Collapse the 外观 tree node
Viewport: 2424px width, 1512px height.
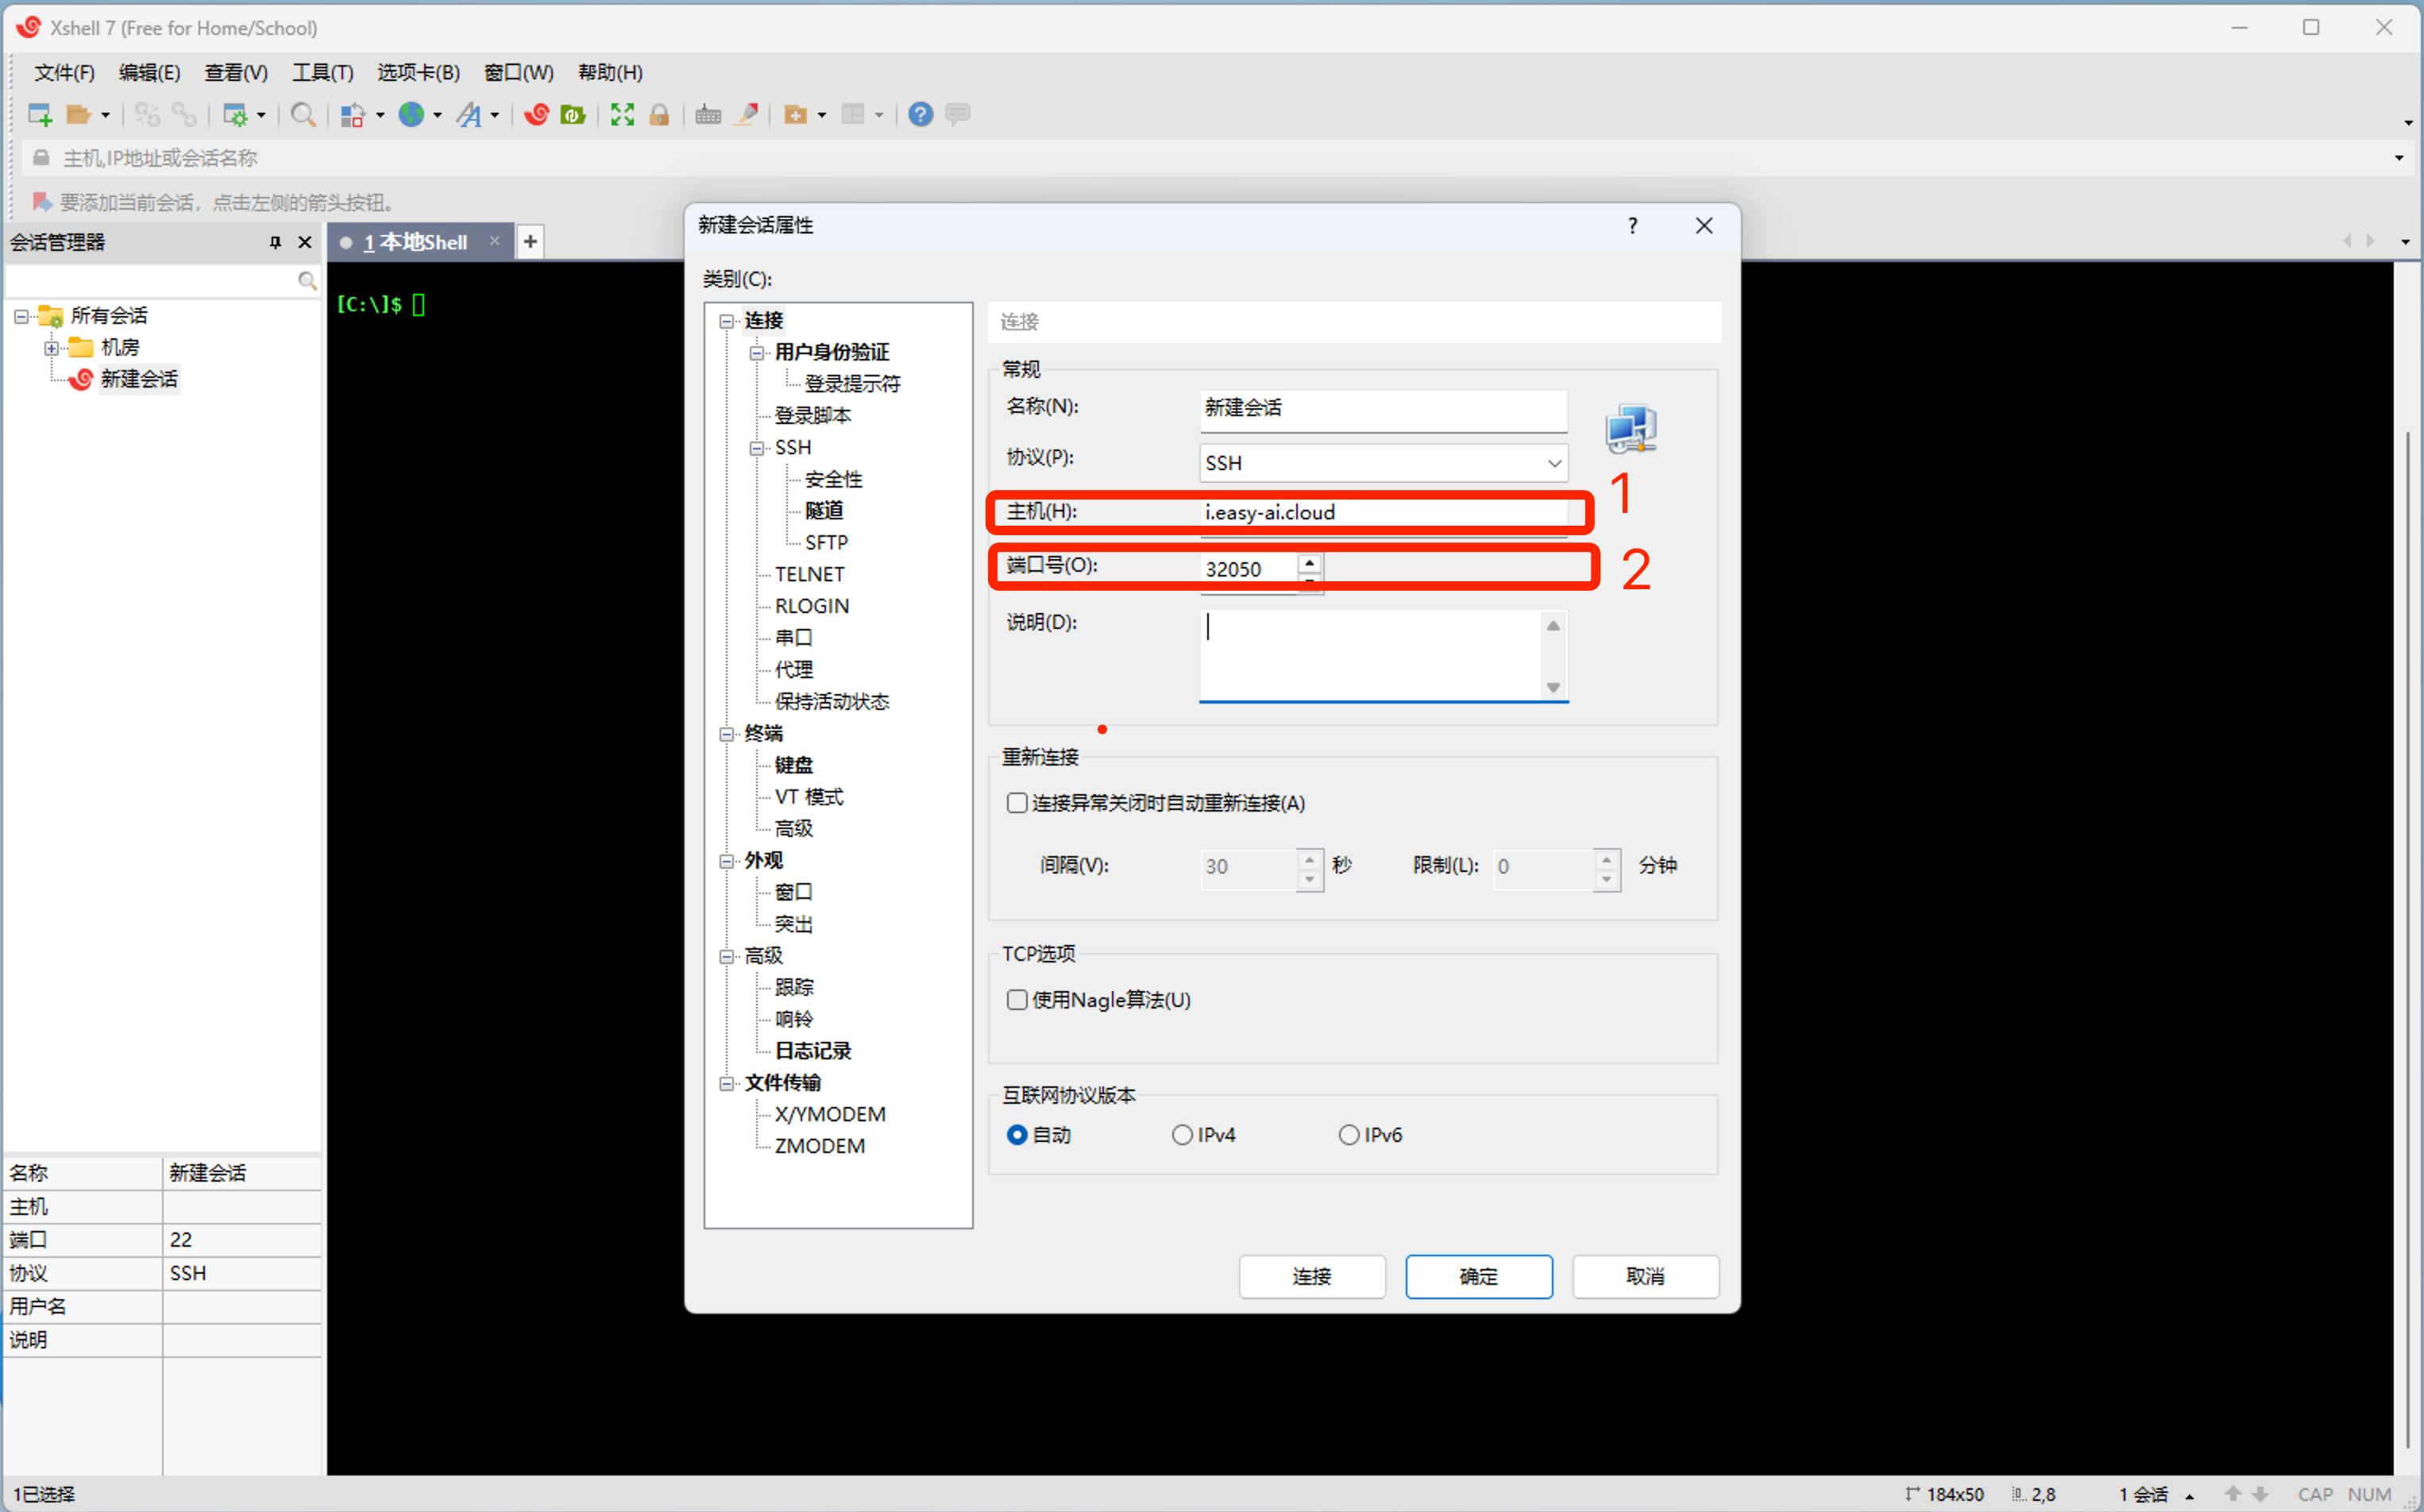(727, 861)
